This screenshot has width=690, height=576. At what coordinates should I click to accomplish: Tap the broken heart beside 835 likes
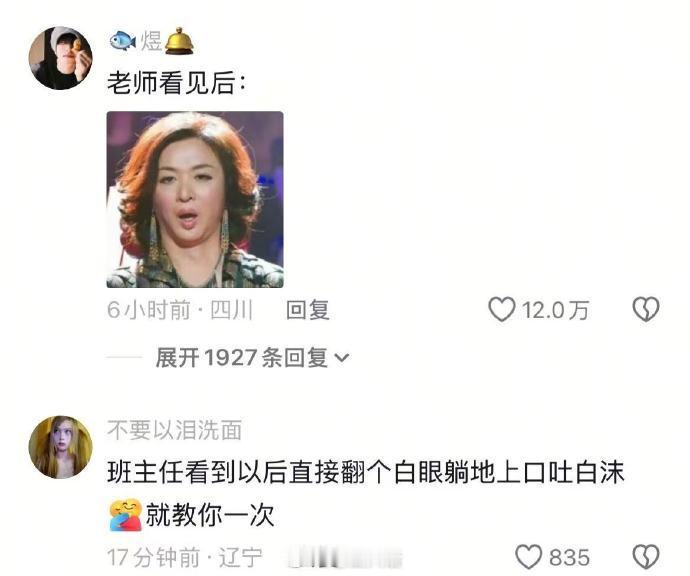(646, 557)
